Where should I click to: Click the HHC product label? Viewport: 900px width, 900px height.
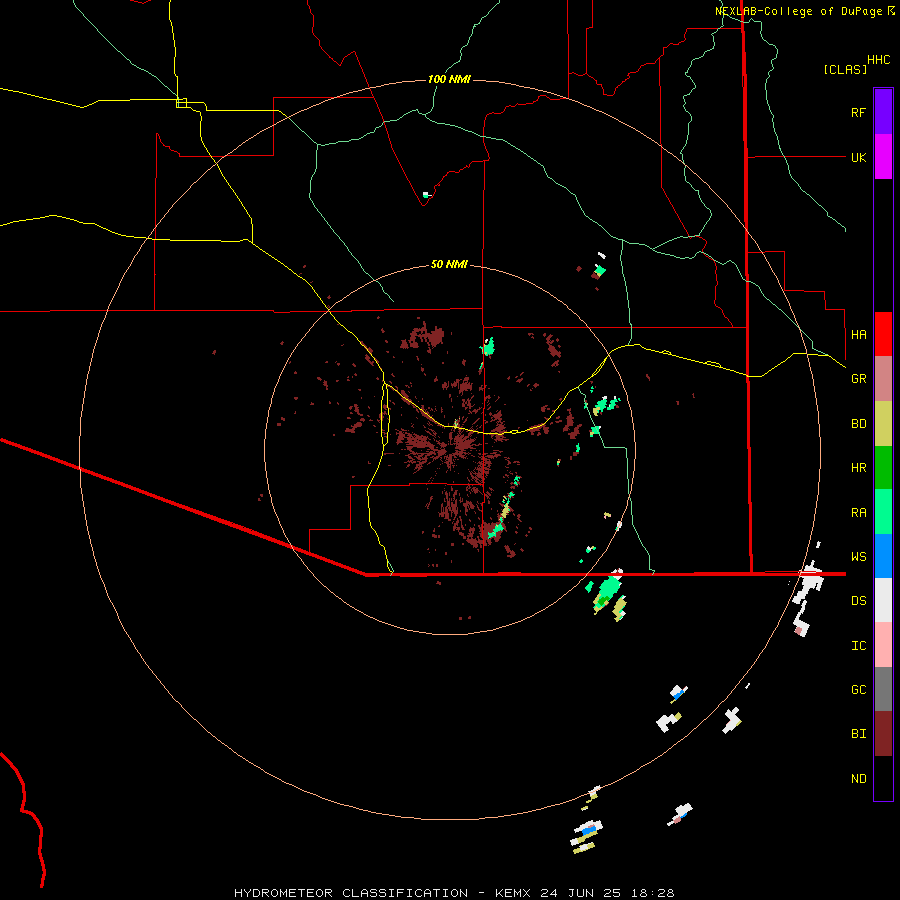878,60
